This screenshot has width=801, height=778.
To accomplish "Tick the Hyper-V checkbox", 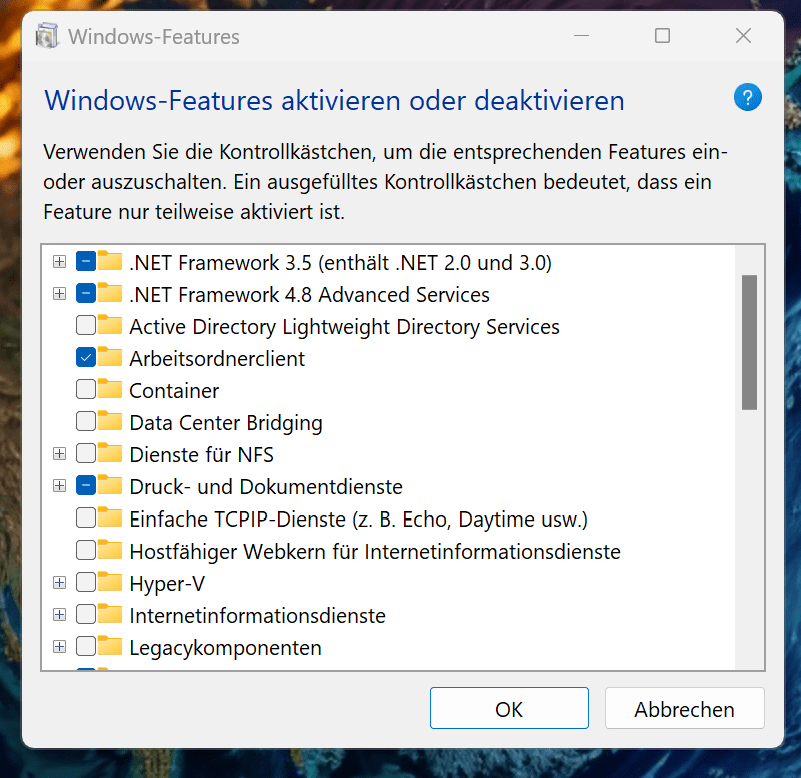I will point(85,582).
